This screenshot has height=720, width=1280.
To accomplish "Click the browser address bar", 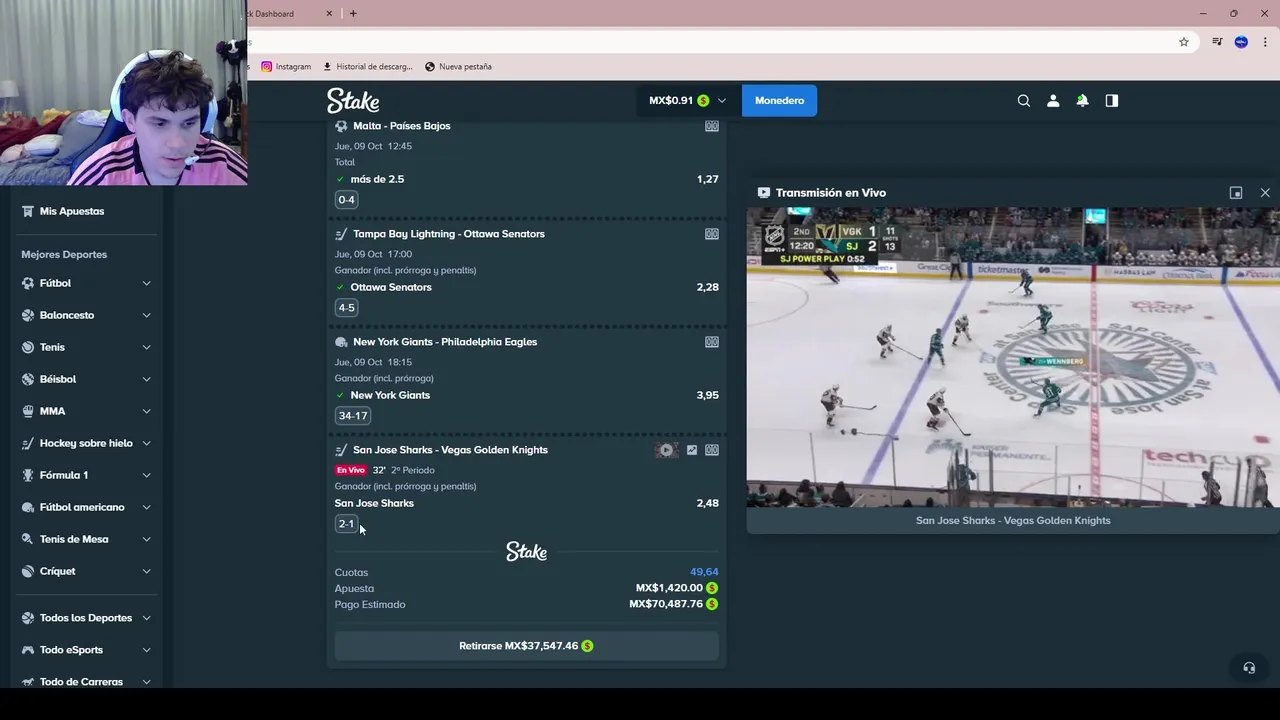I will tap(710, 42).
